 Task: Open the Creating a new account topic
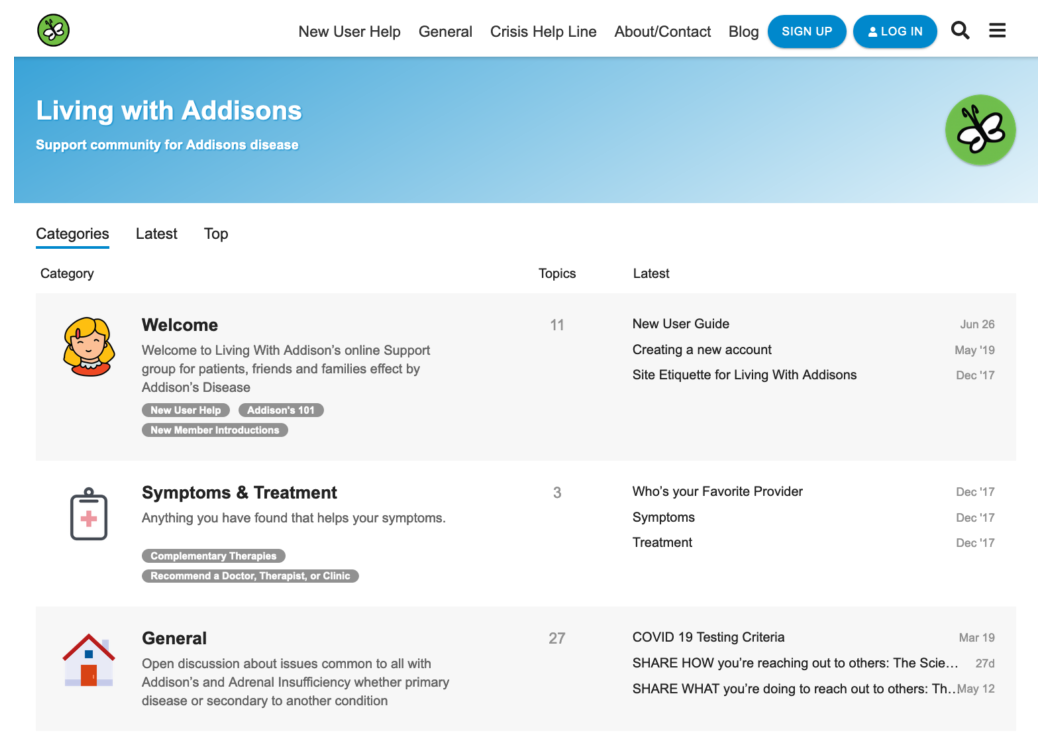[x=702, y=349]
